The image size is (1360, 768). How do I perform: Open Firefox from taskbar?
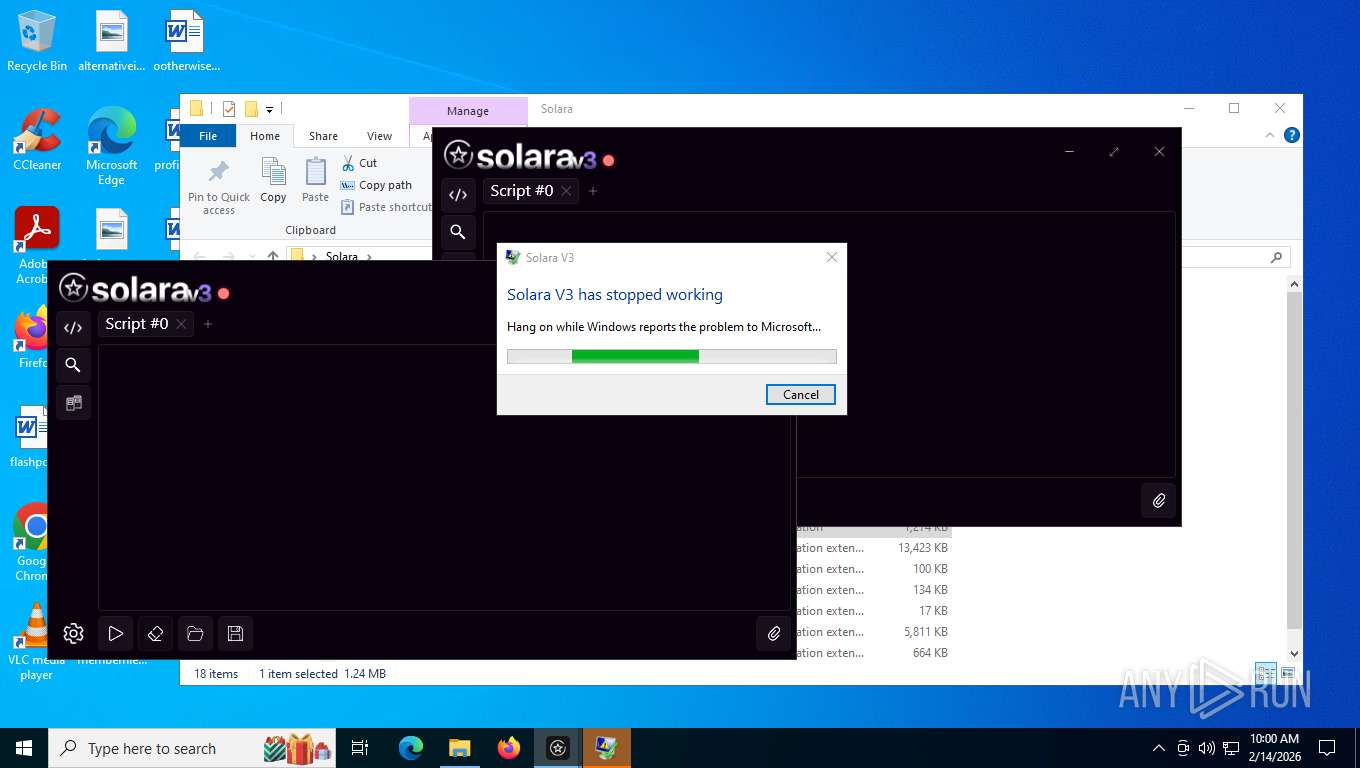pyautogui.click(x=509, y=747)
